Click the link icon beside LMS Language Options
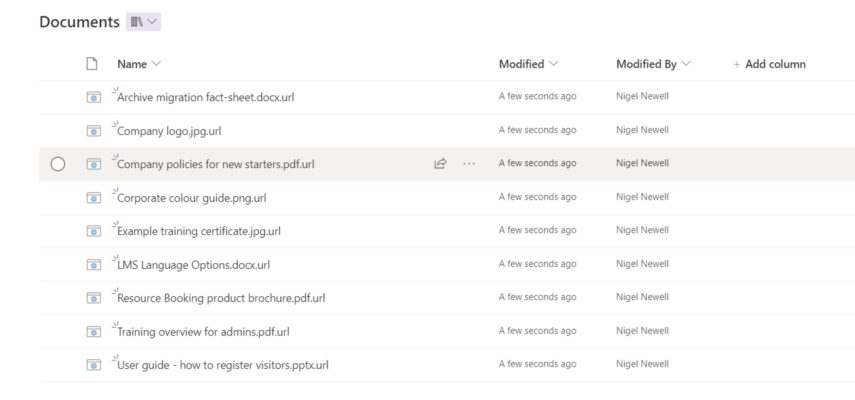This screenshot has width=855, height=400. pyautogui.click(x=94, y=264)
